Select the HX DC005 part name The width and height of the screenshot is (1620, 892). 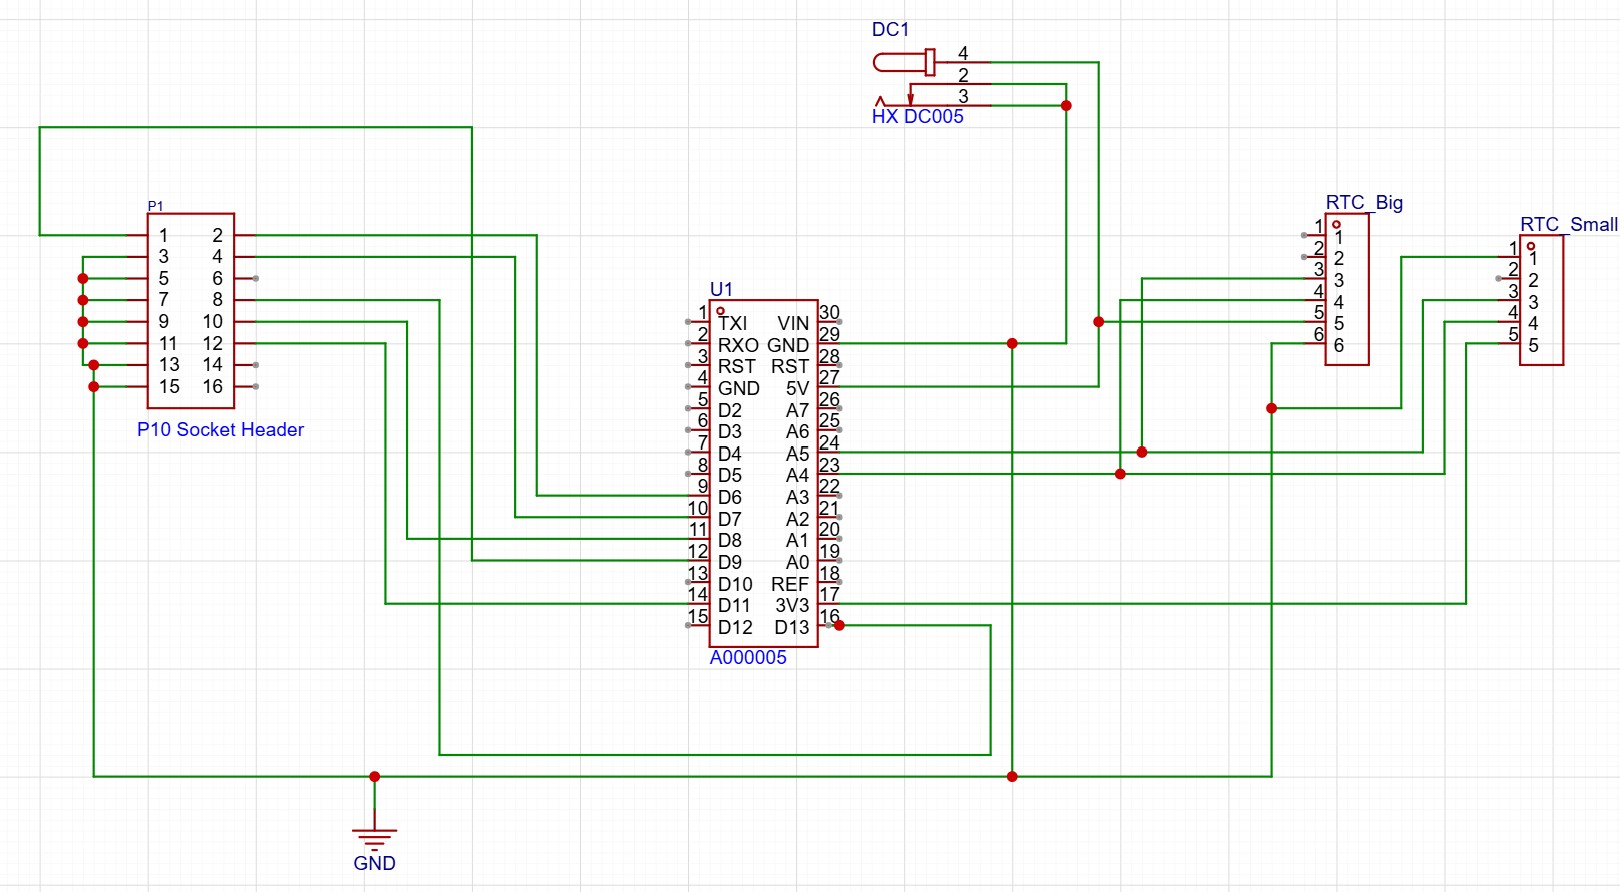tap(917, 117)
